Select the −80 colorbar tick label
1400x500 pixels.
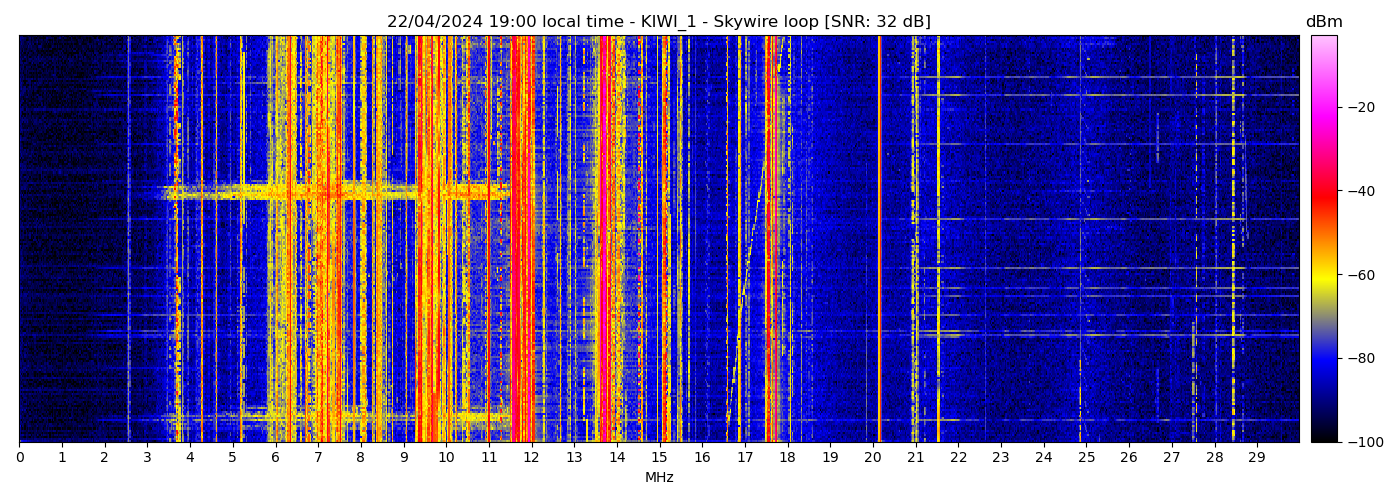(1360, 358)
